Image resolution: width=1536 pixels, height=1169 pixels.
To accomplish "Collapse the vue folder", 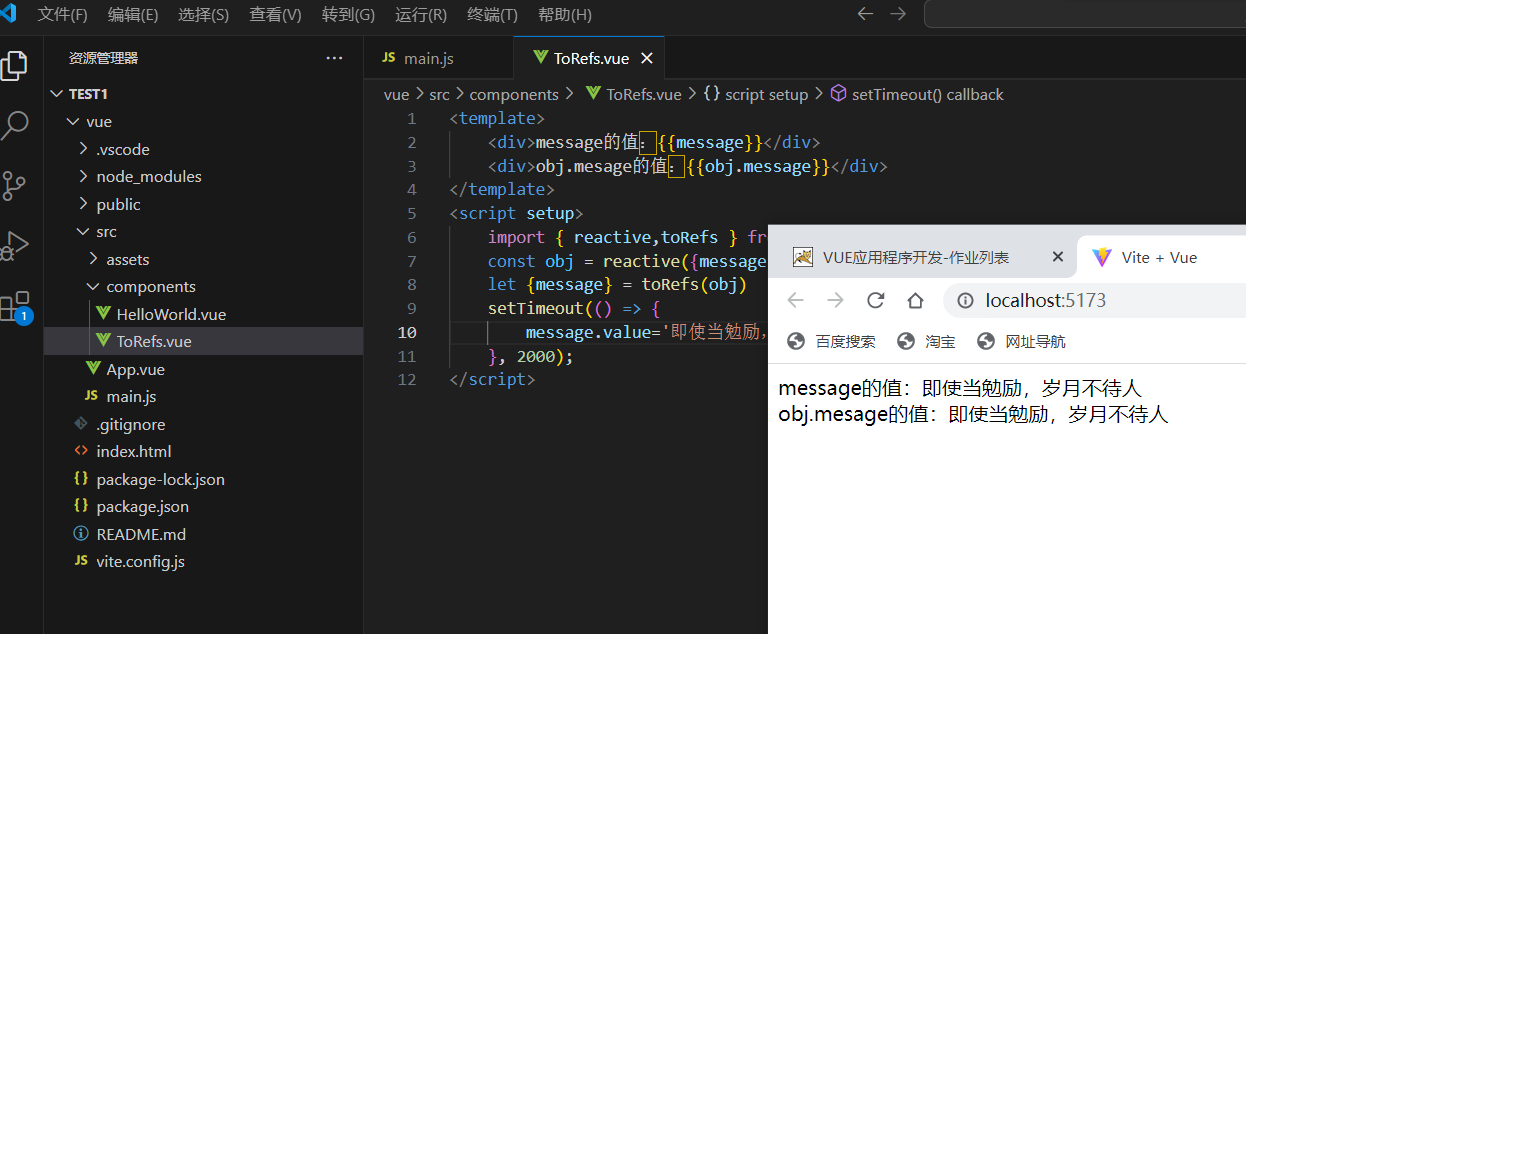I will coord(203,122).
